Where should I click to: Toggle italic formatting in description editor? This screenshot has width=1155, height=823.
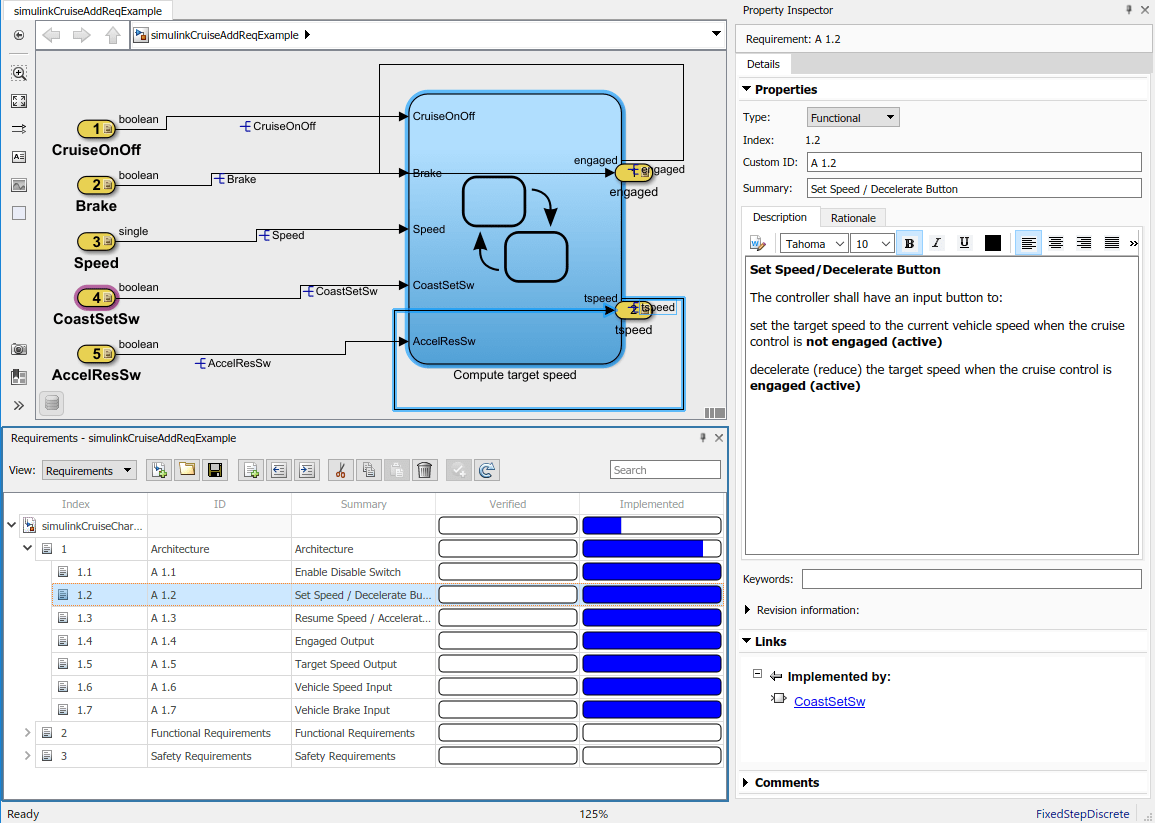937,243
